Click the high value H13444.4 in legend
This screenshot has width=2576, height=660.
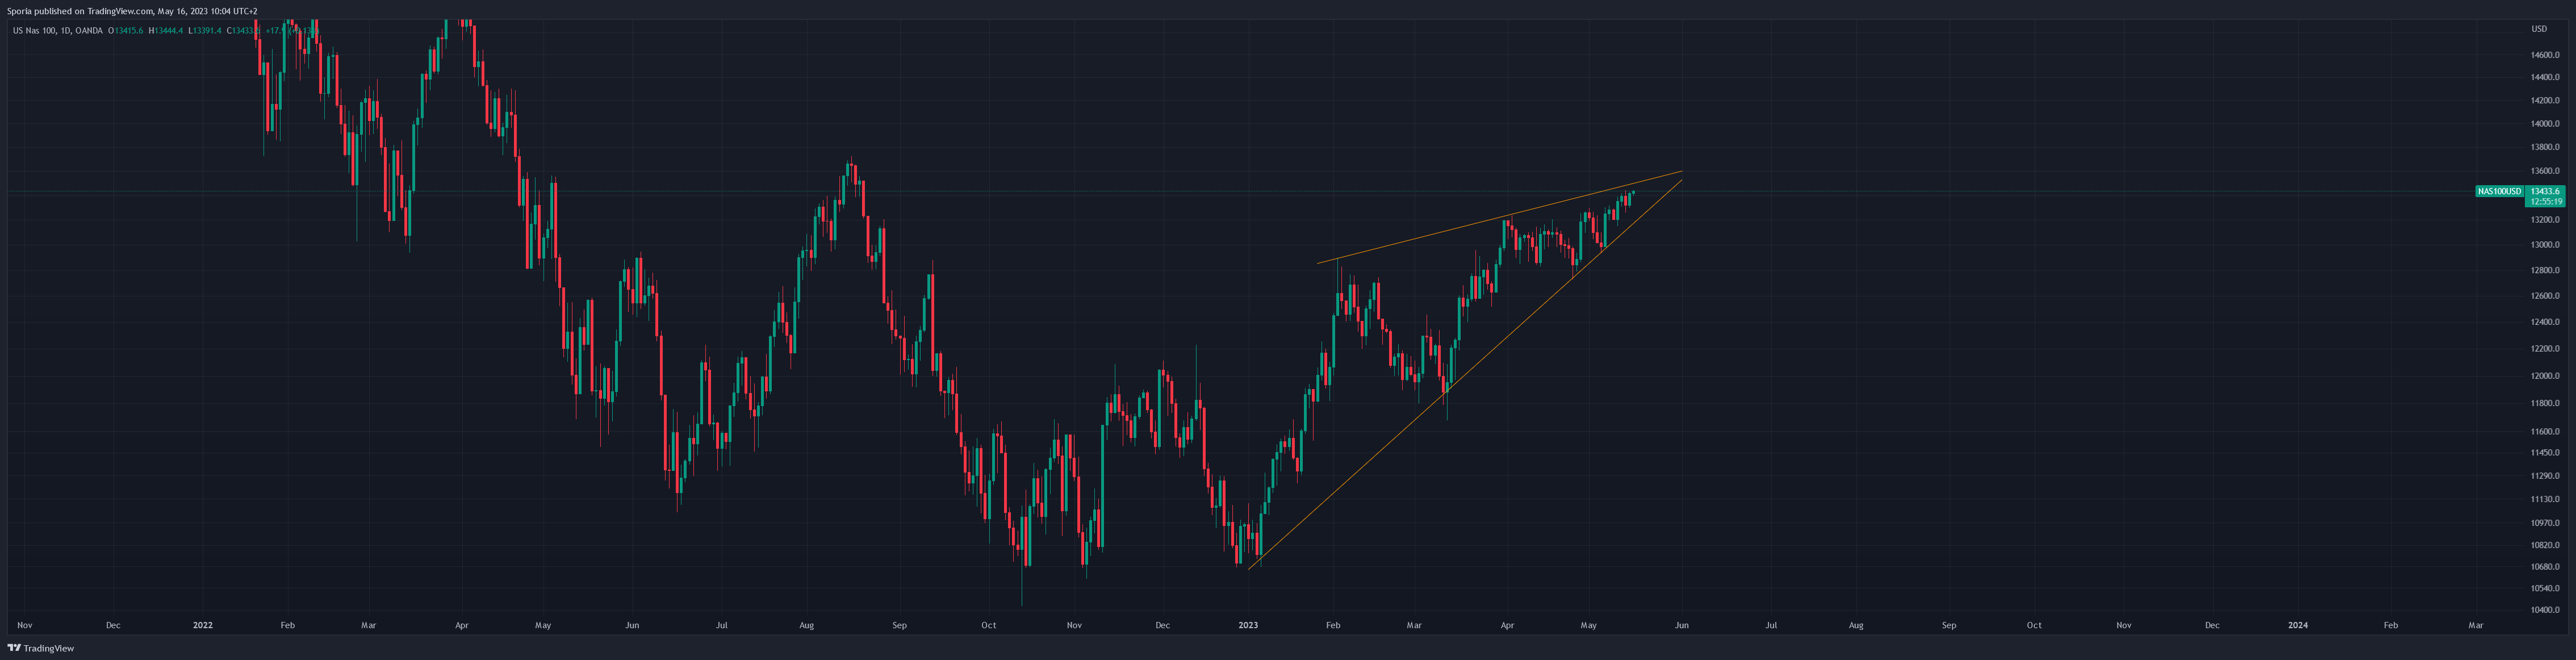pos(166,31)
